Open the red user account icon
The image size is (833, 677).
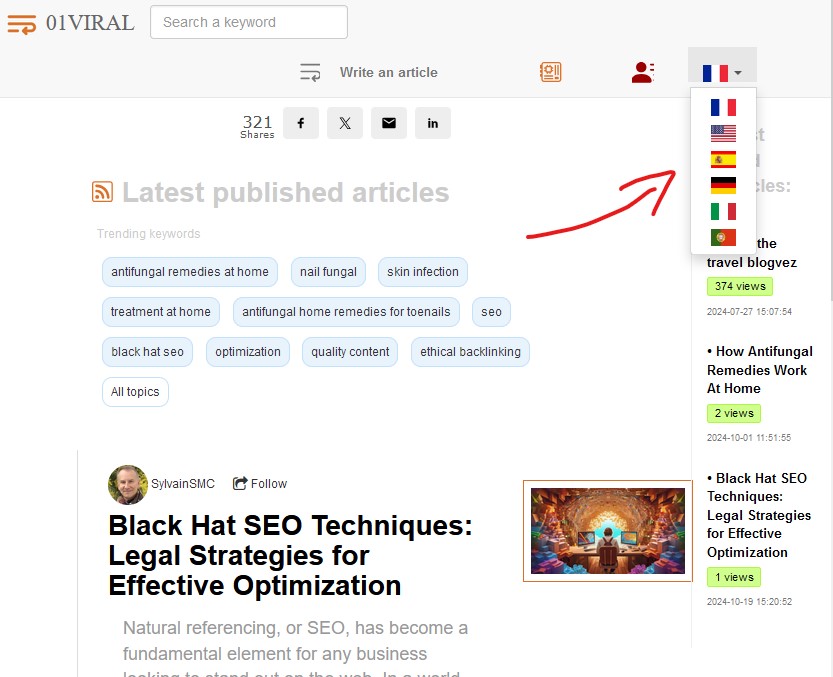(643, 72)
